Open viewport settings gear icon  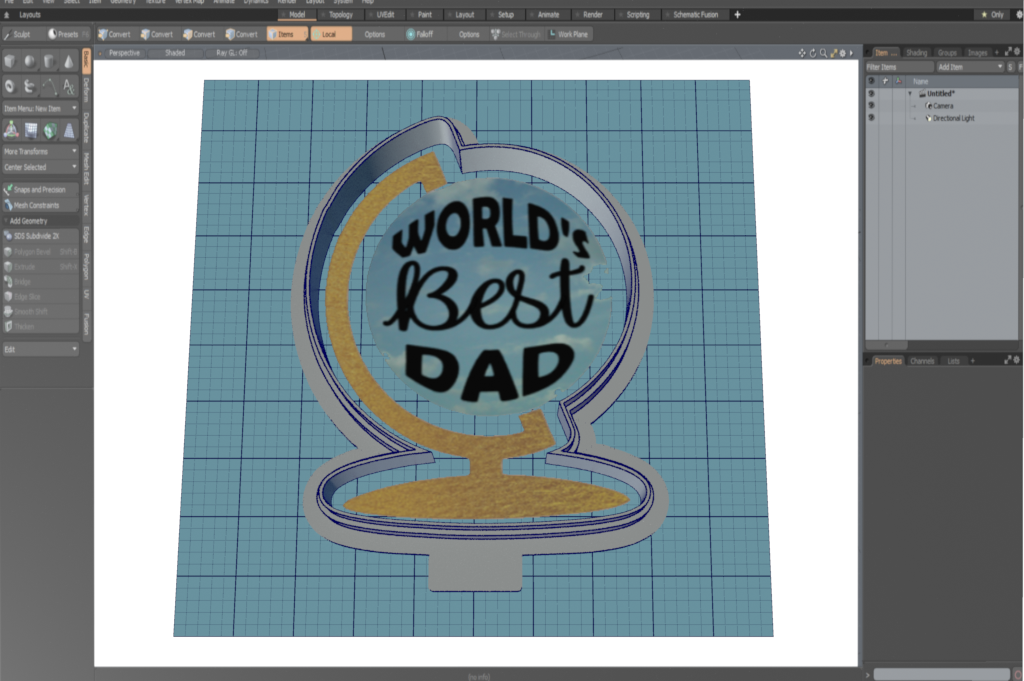(x=841, y=52)
